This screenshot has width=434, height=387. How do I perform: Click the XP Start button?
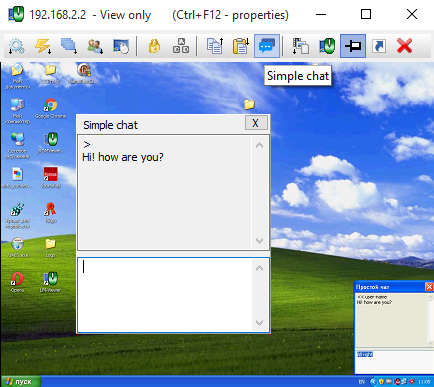(21, 381)
